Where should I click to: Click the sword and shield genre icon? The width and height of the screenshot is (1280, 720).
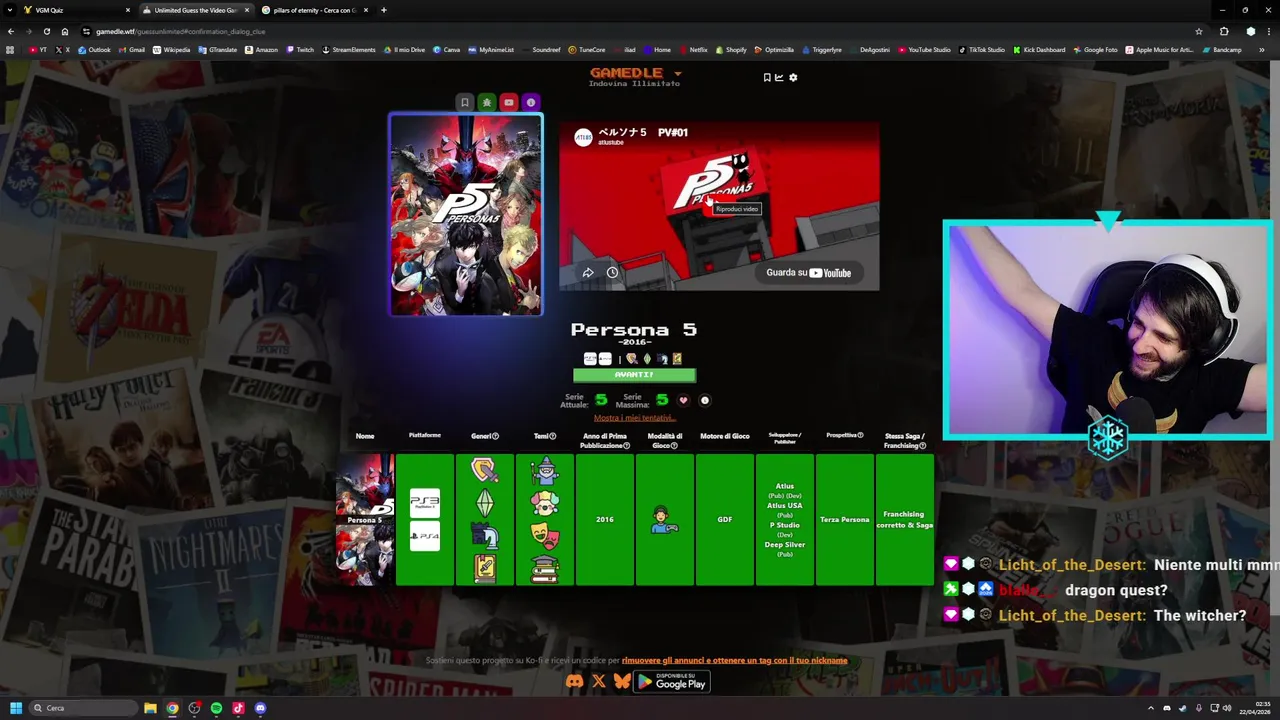click(x=485, y=470)
